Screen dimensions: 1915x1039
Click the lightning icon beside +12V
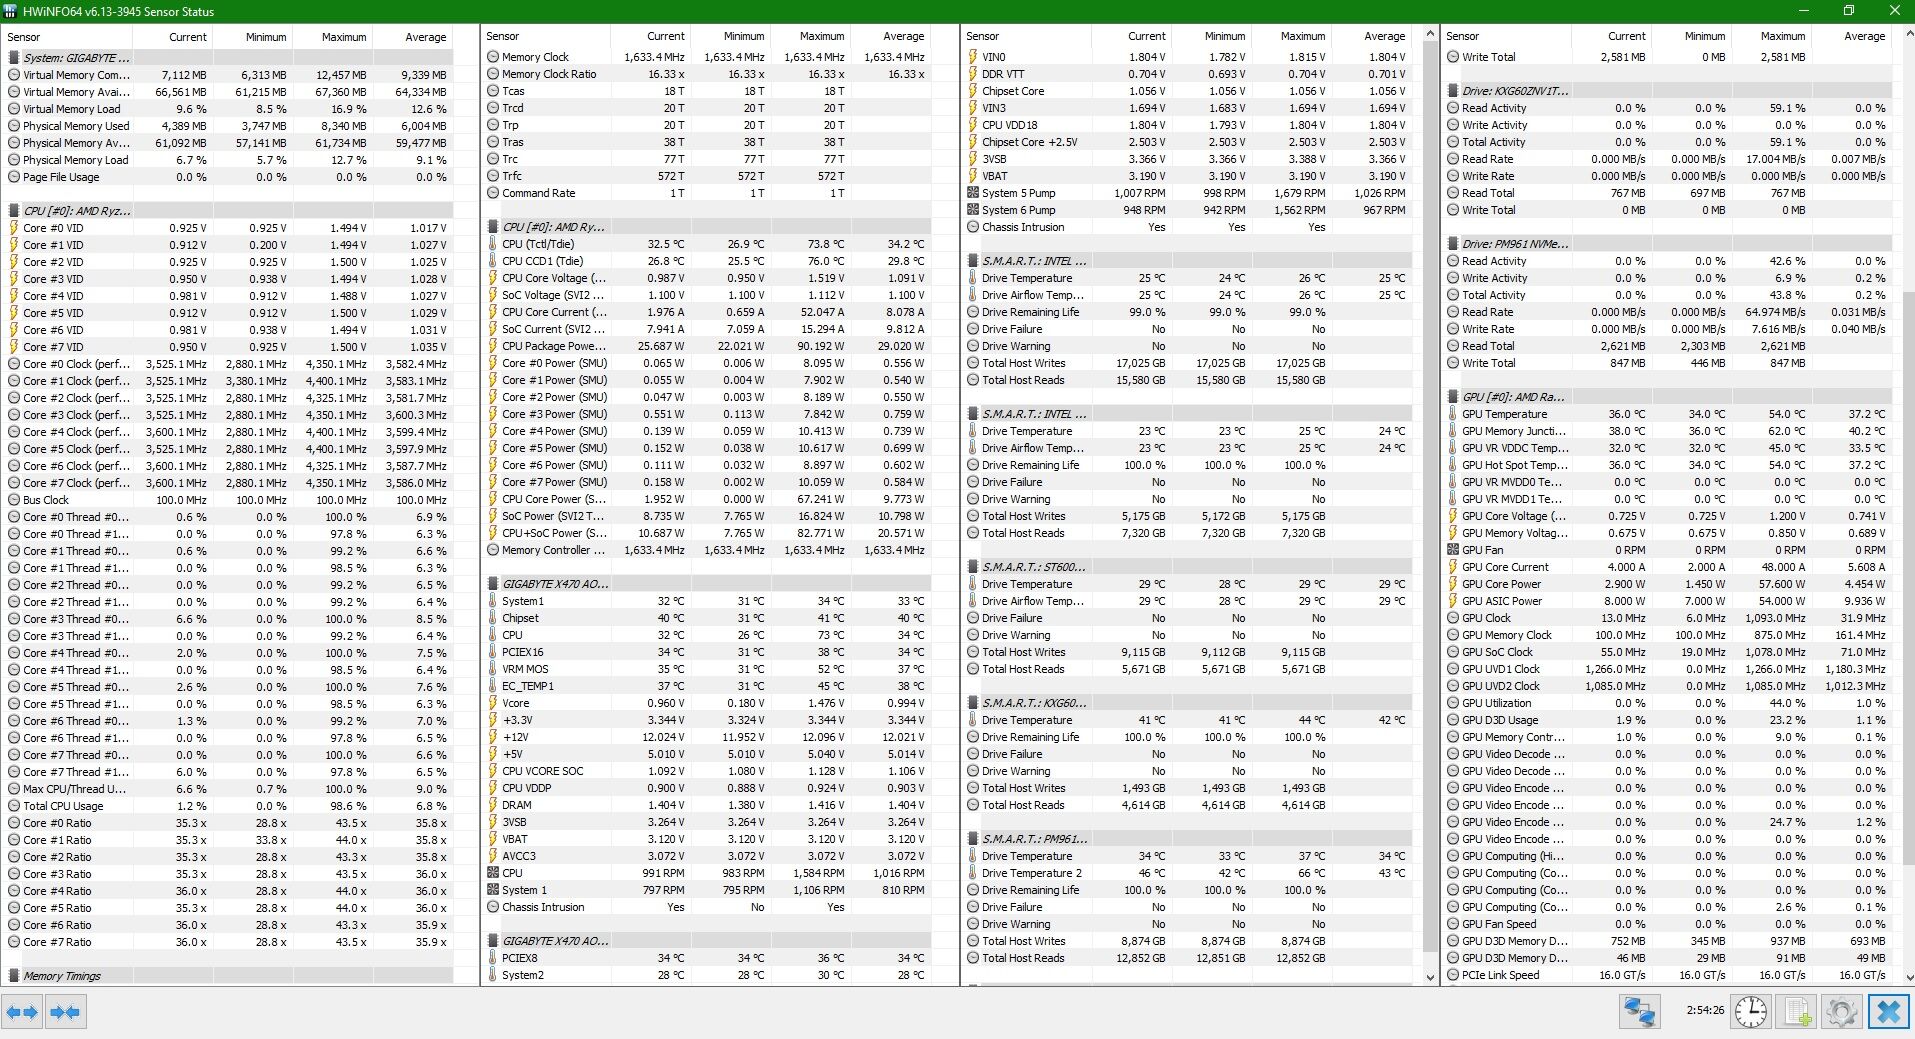tap(493, 737)
